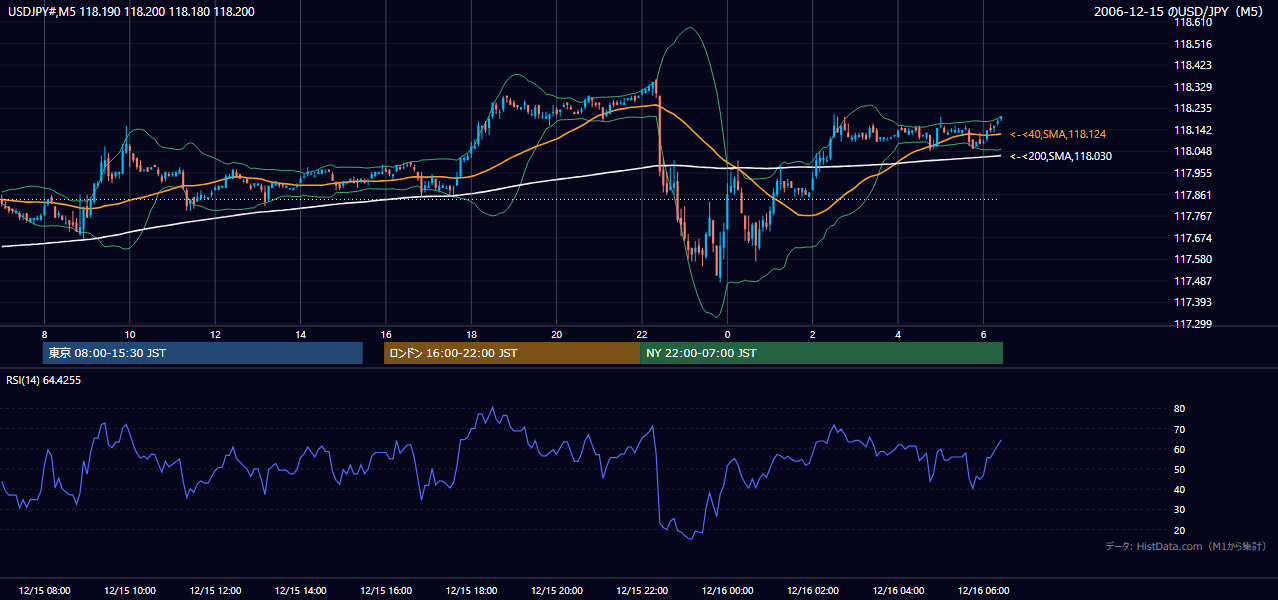This screenshot has height=600, width=1278.
Task: Click hour label 22 under price chart
Action: point(642,334)
